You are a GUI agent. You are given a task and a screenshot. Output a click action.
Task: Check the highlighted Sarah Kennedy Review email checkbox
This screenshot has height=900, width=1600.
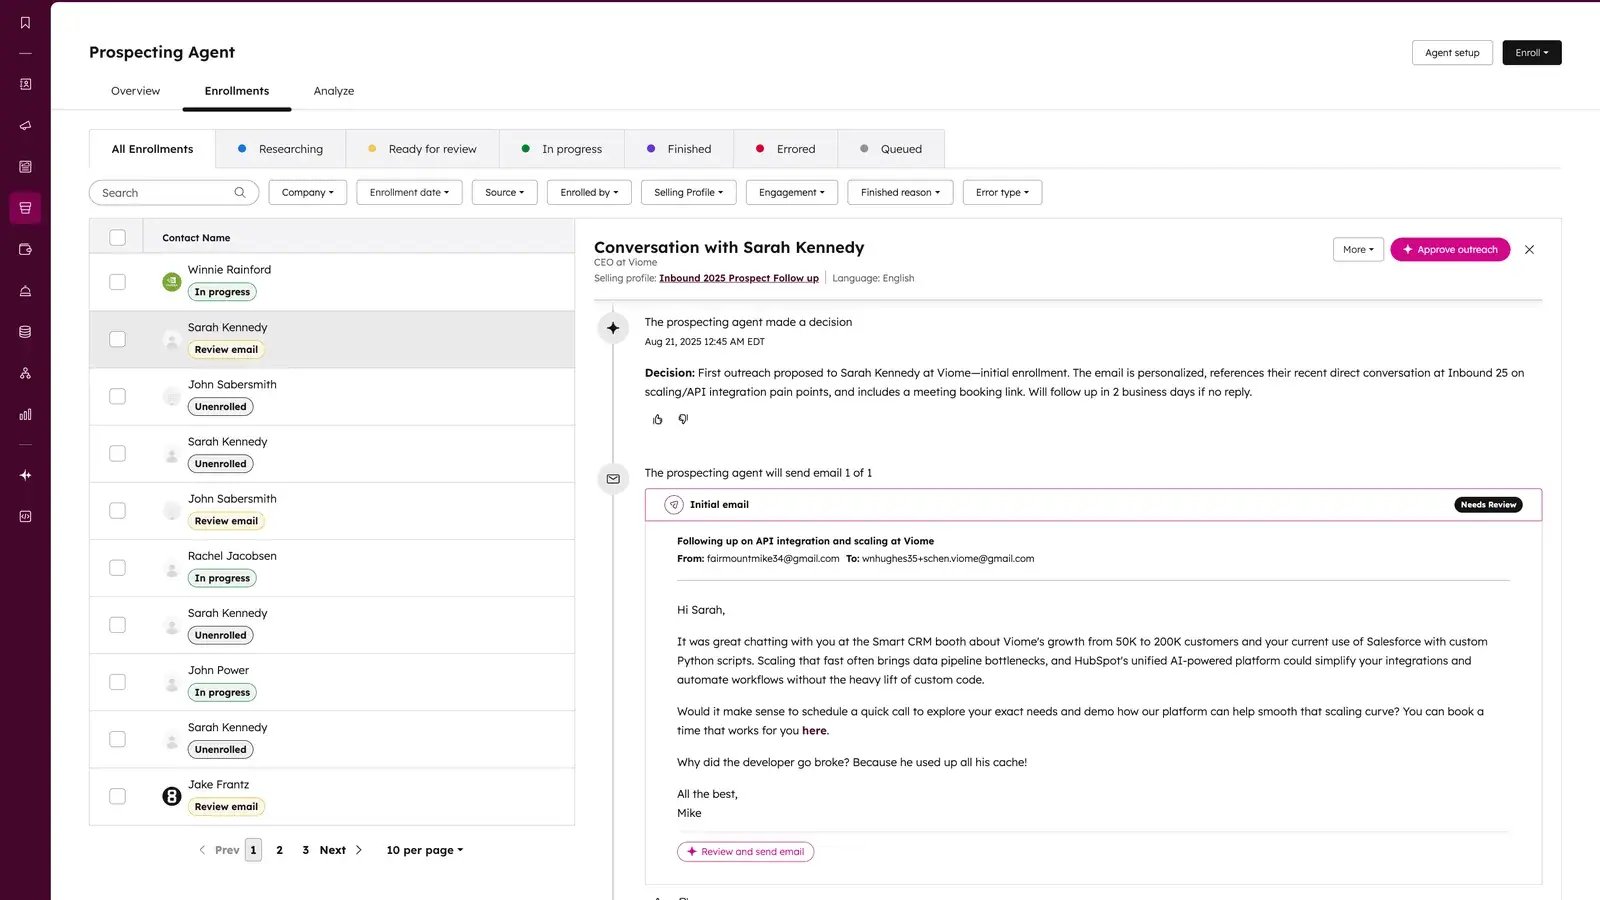pos(118,339)
